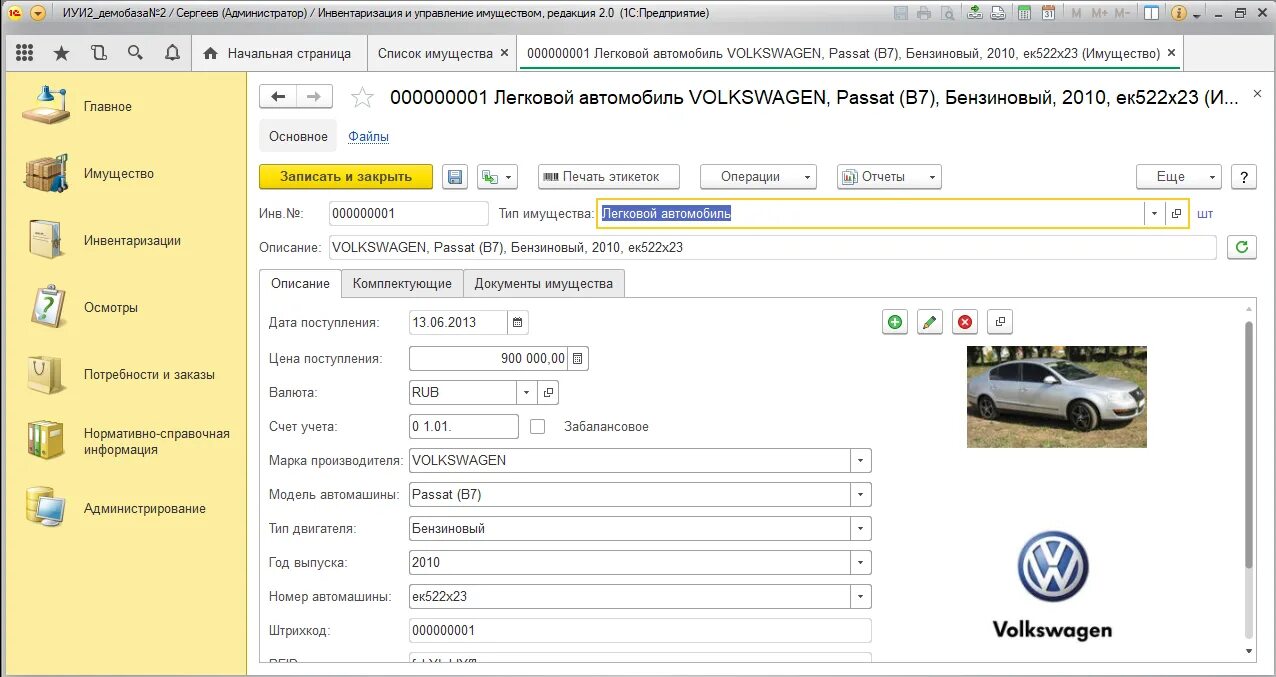Switch to the Комплектующие tab

coord(402,284)
